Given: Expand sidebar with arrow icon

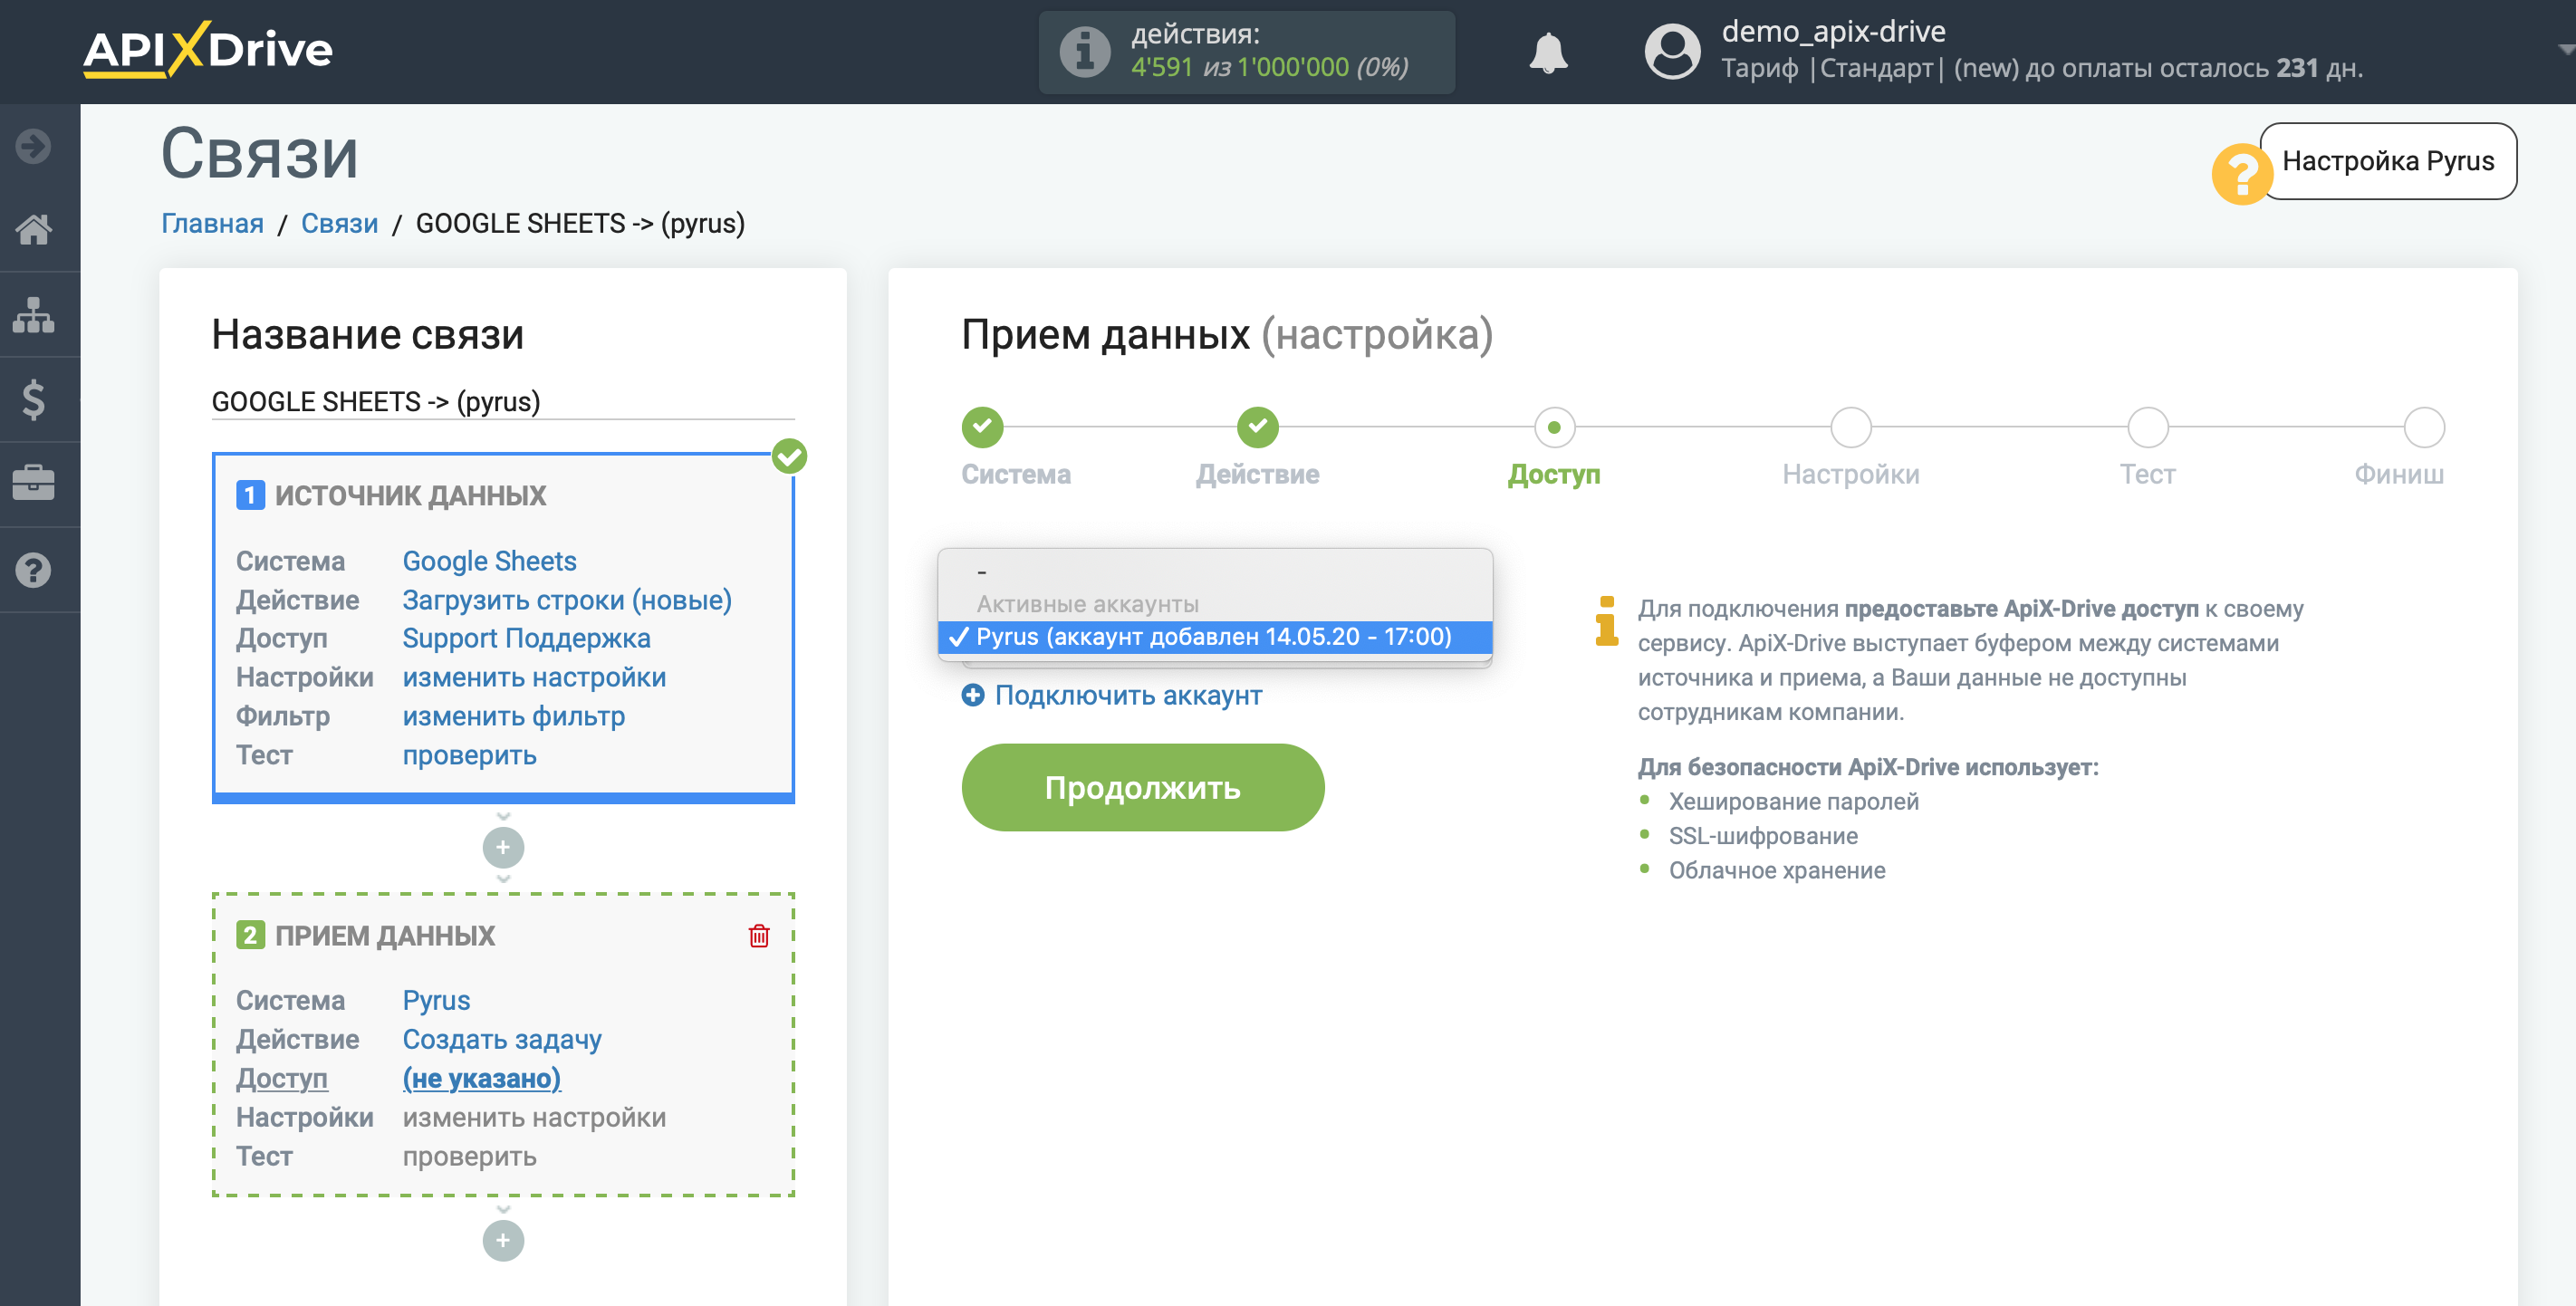Looking at the screenshot, I should point(33,146).
